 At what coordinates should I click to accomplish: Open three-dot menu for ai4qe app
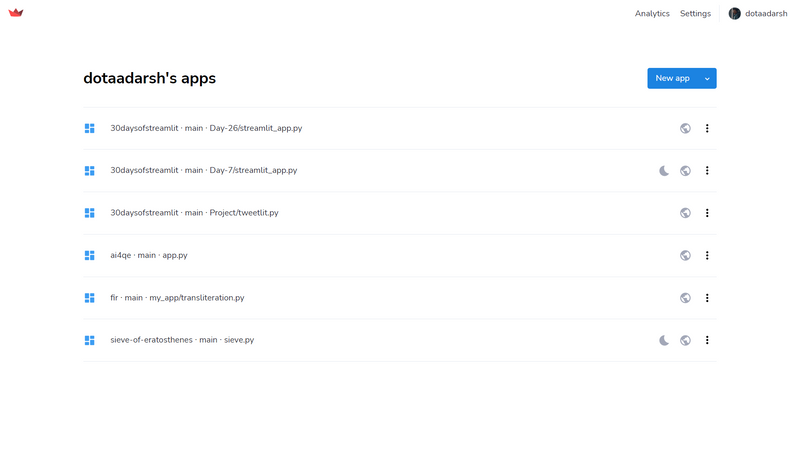[x=707, y=255]
